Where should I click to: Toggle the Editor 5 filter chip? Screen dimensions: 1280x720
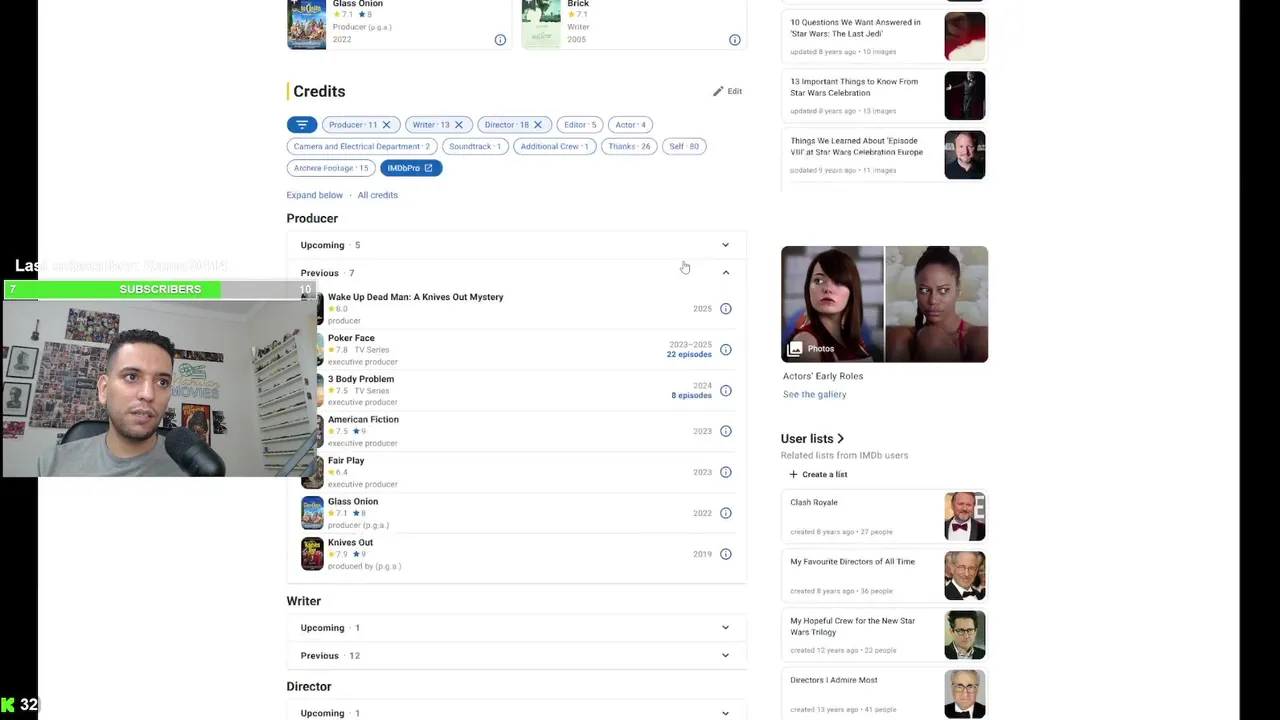(x=580, y=125)
